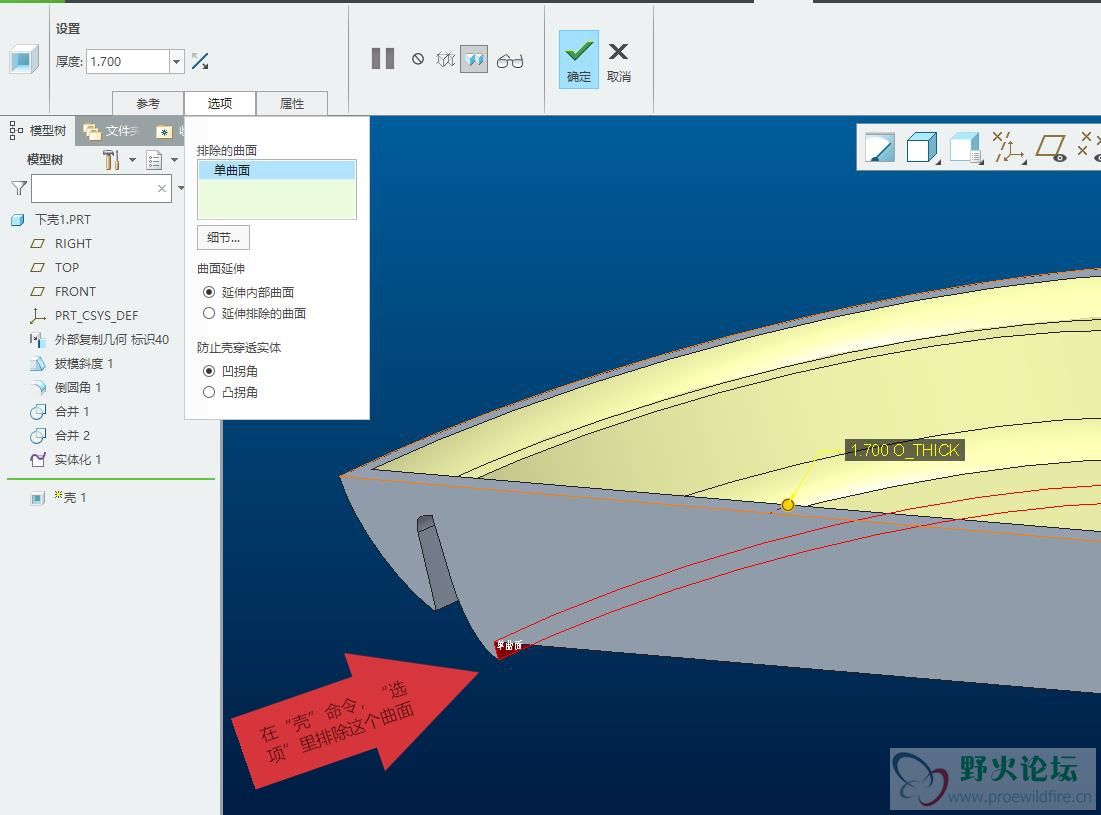Select 外部复制几何 标识40 feature

pos(112,340)
